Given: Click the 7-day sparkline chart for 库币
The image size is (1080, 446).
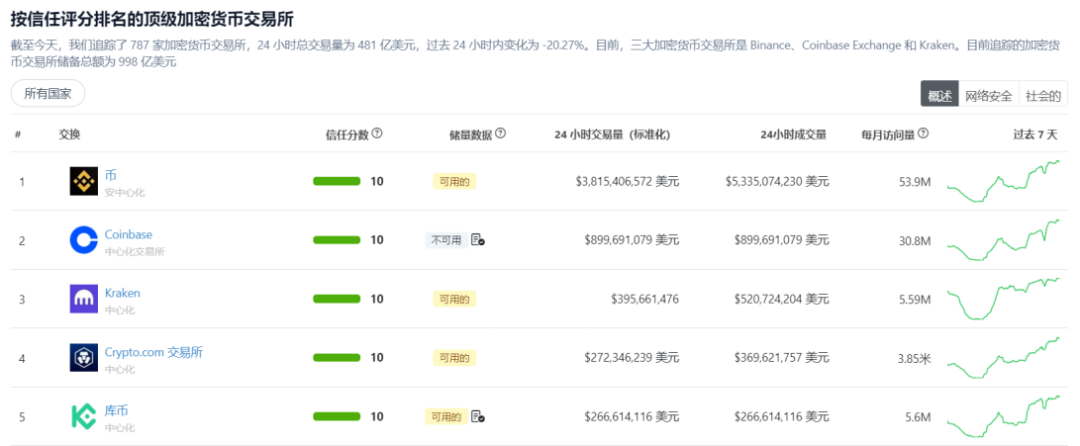Looking at the screenshot, I should click(x=1004, y=416).
